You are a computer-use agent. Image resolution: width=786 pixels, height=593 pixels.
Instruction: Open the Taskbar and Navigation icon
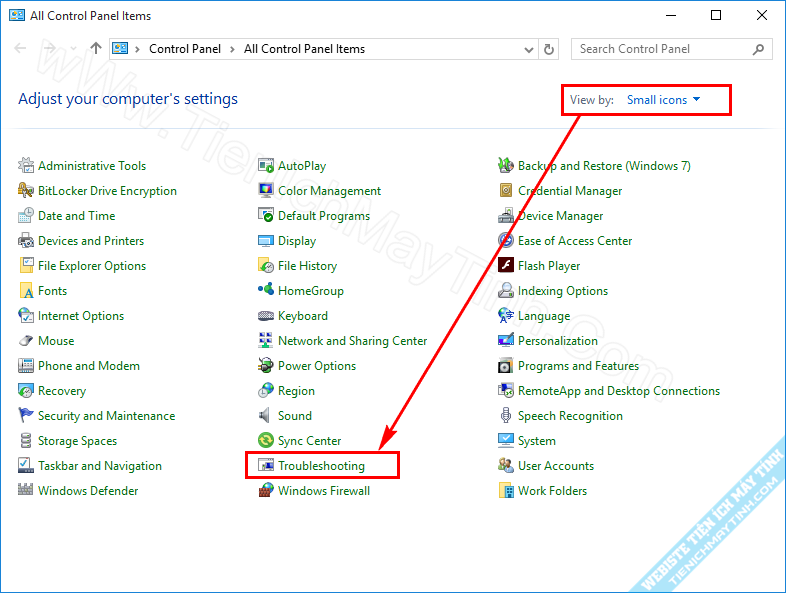pyautogui.click(x=26, y=466)
